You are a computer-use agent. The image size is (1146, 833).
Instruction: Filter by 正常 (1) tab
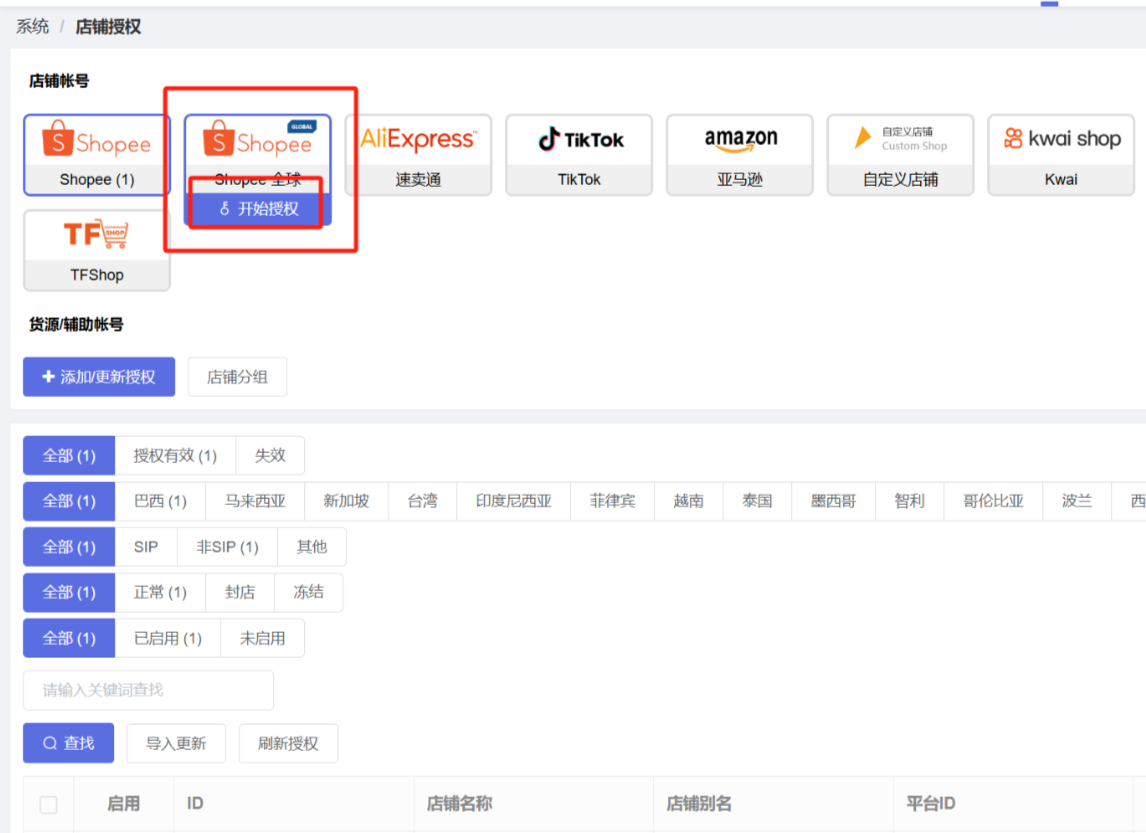160,593
